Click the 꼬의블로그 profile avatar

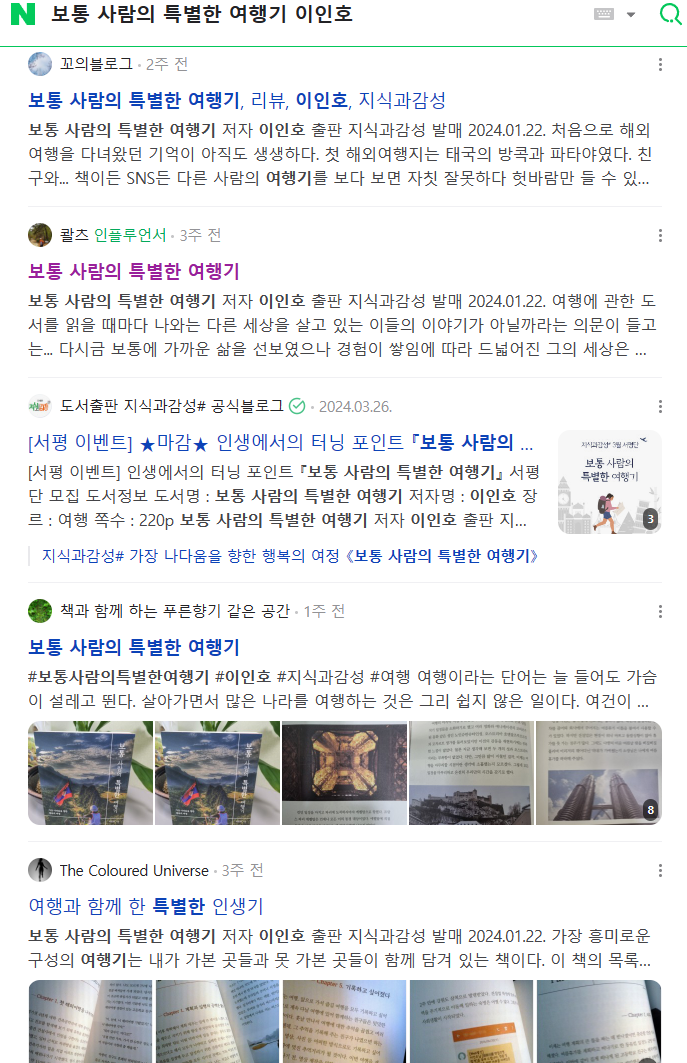click(40, 64)
